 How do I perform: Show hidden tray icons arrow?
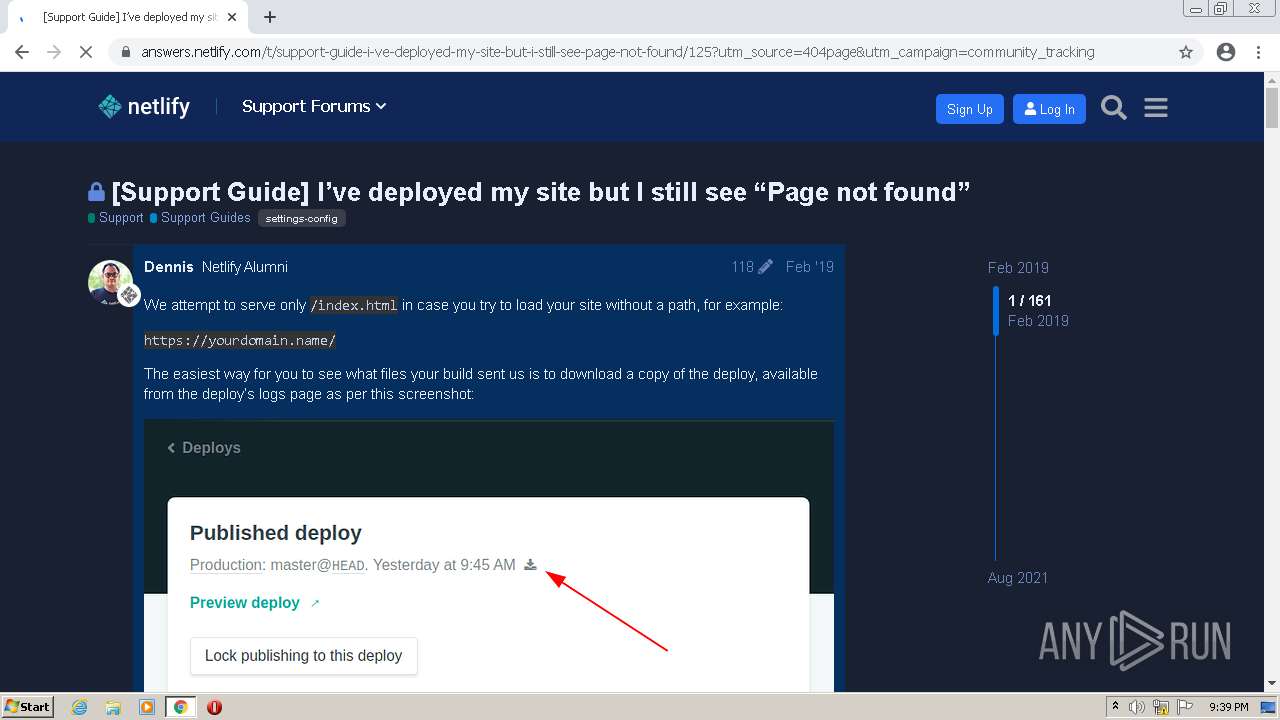pos(1115,707)
